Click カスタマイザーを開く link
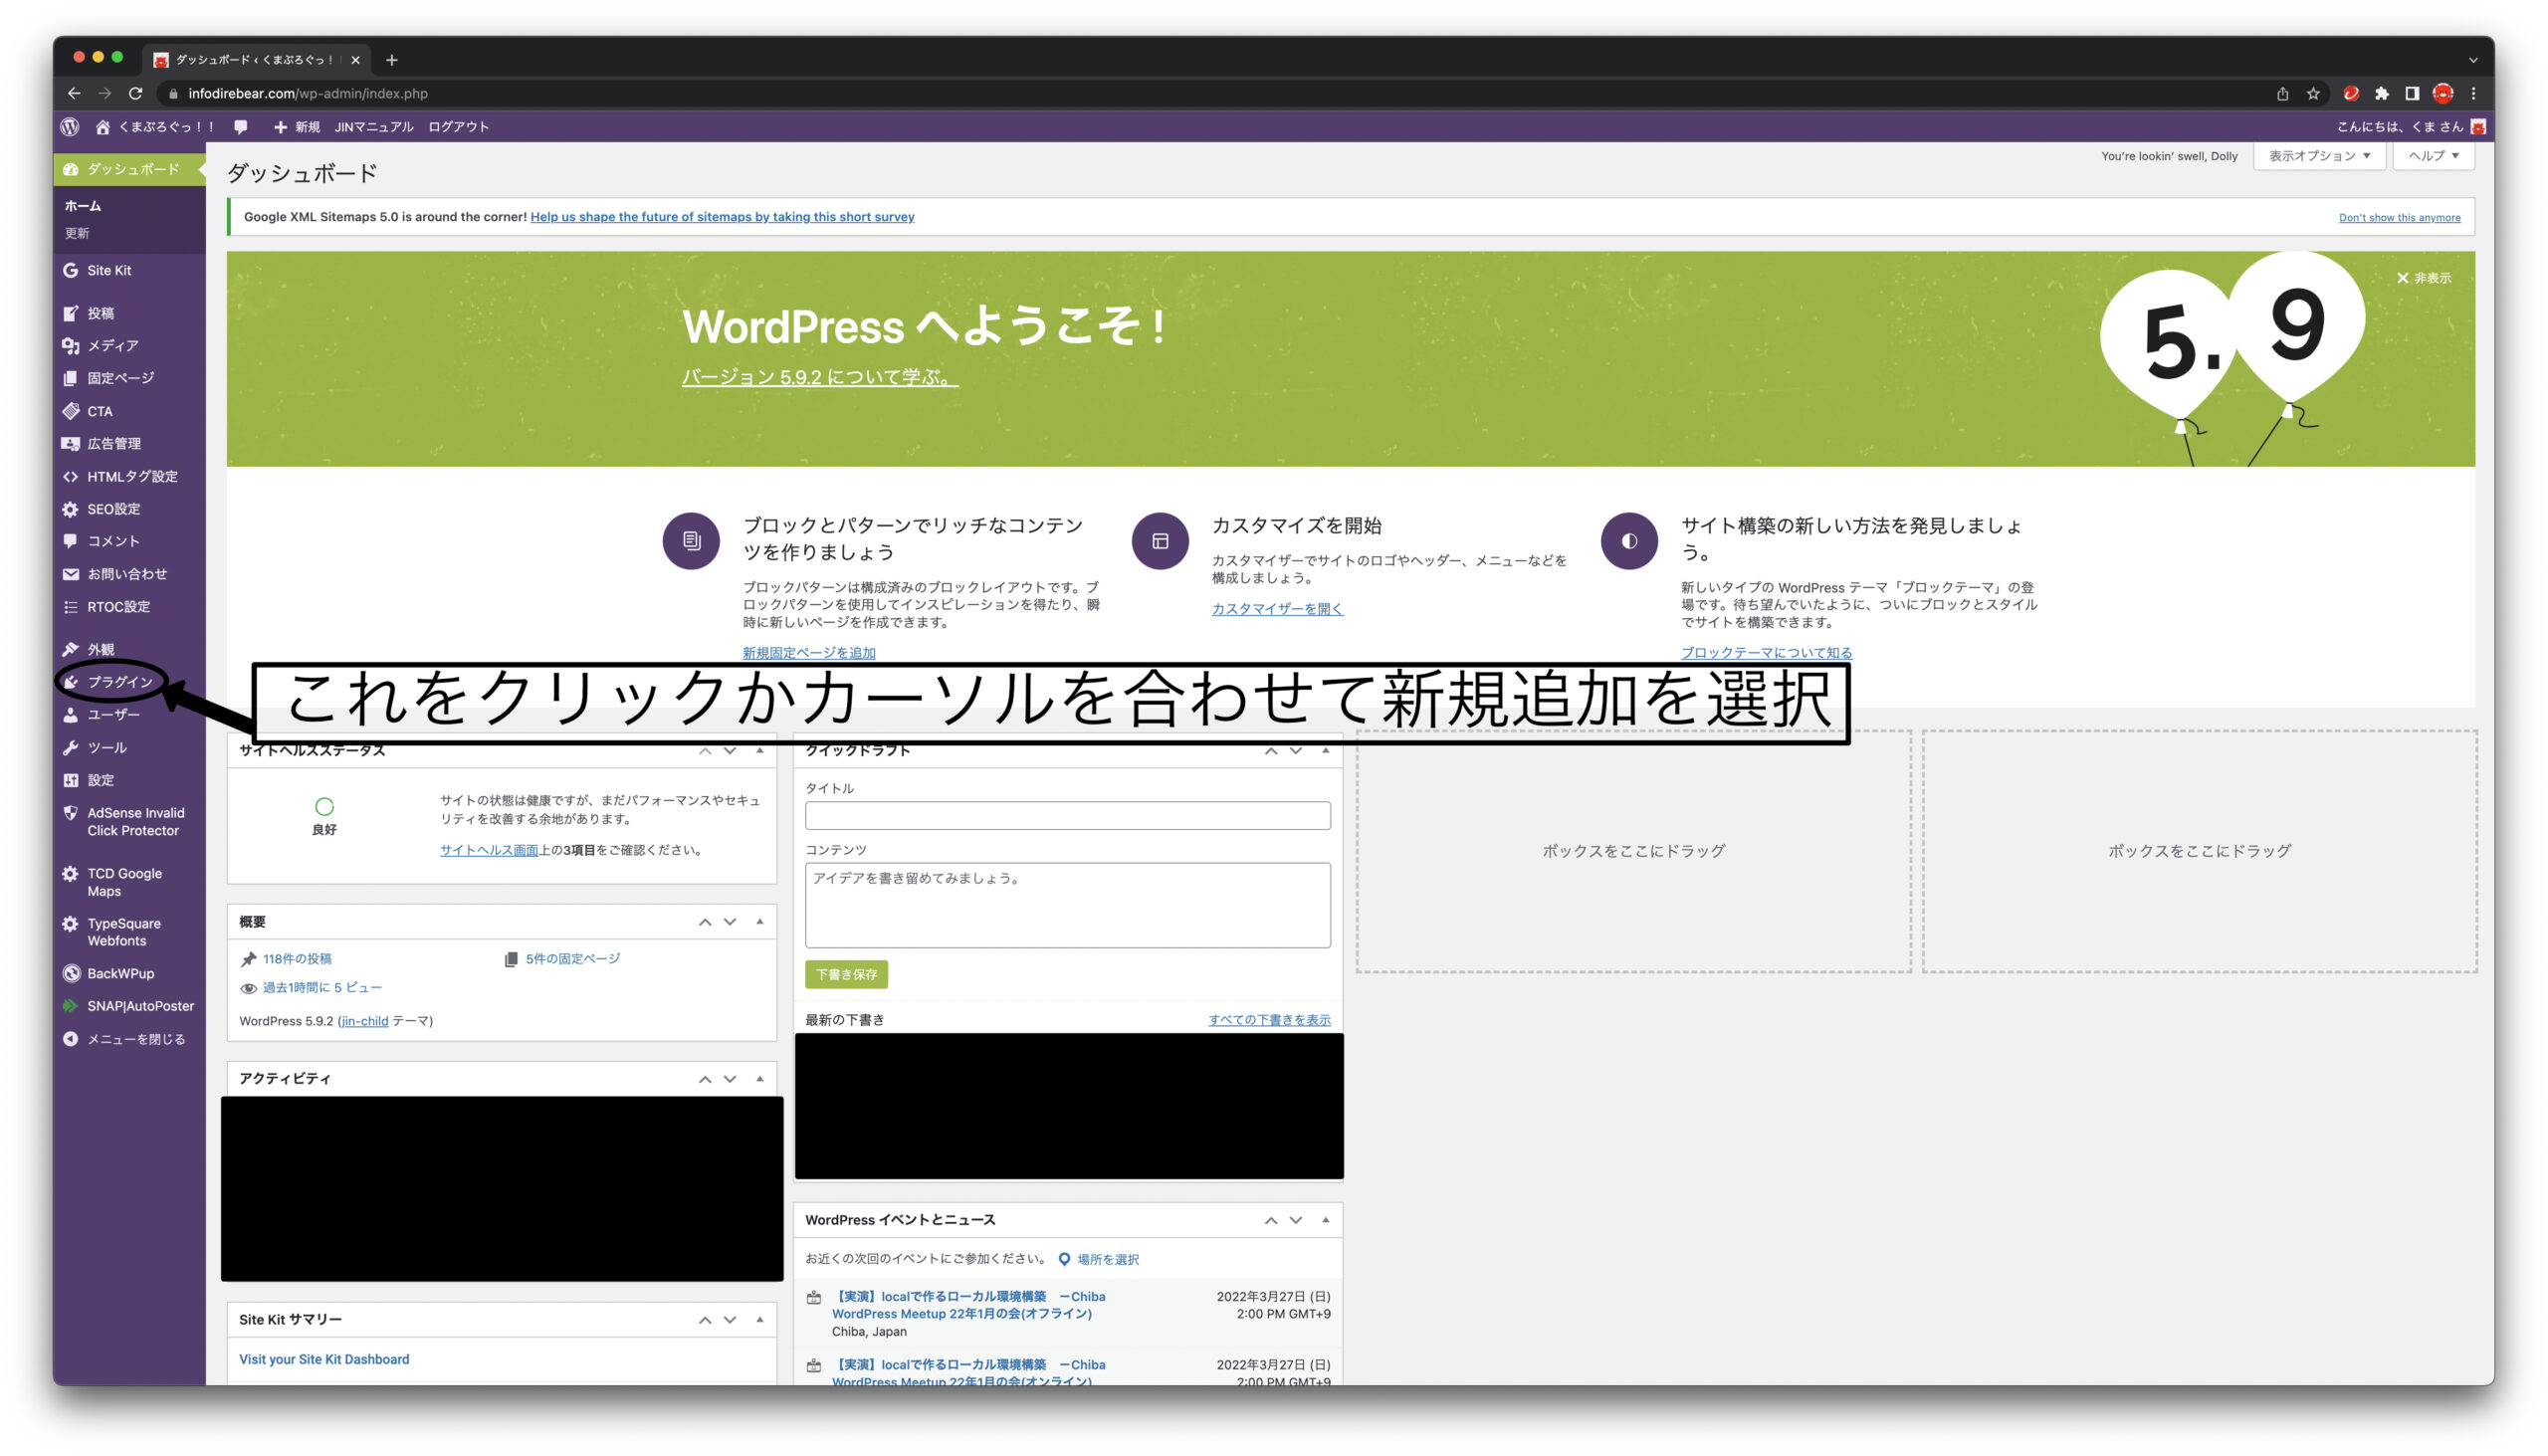 pos(1277,609)
